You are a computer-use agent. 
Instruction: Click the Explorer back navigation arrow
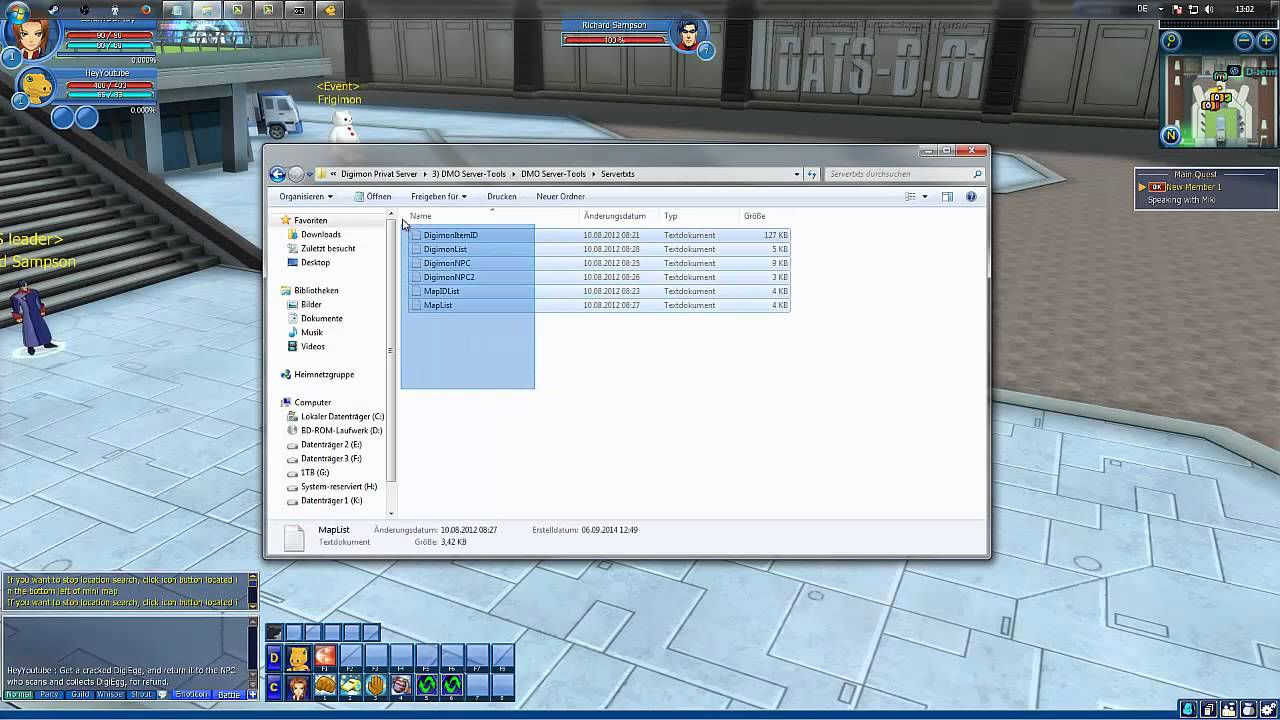[x=278, y=174]
